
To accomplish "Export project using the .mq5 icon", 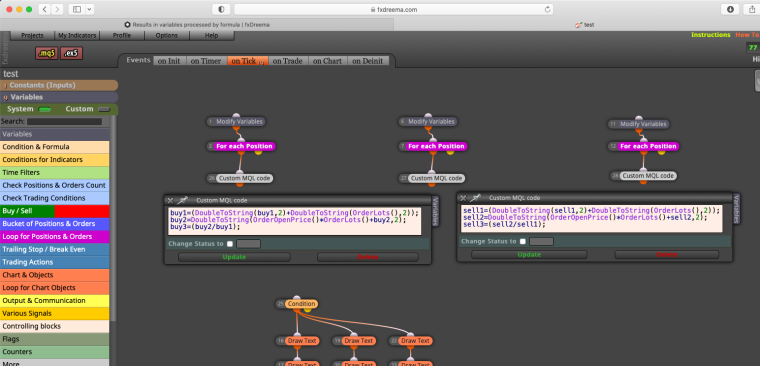I will [x=46, y=53].
